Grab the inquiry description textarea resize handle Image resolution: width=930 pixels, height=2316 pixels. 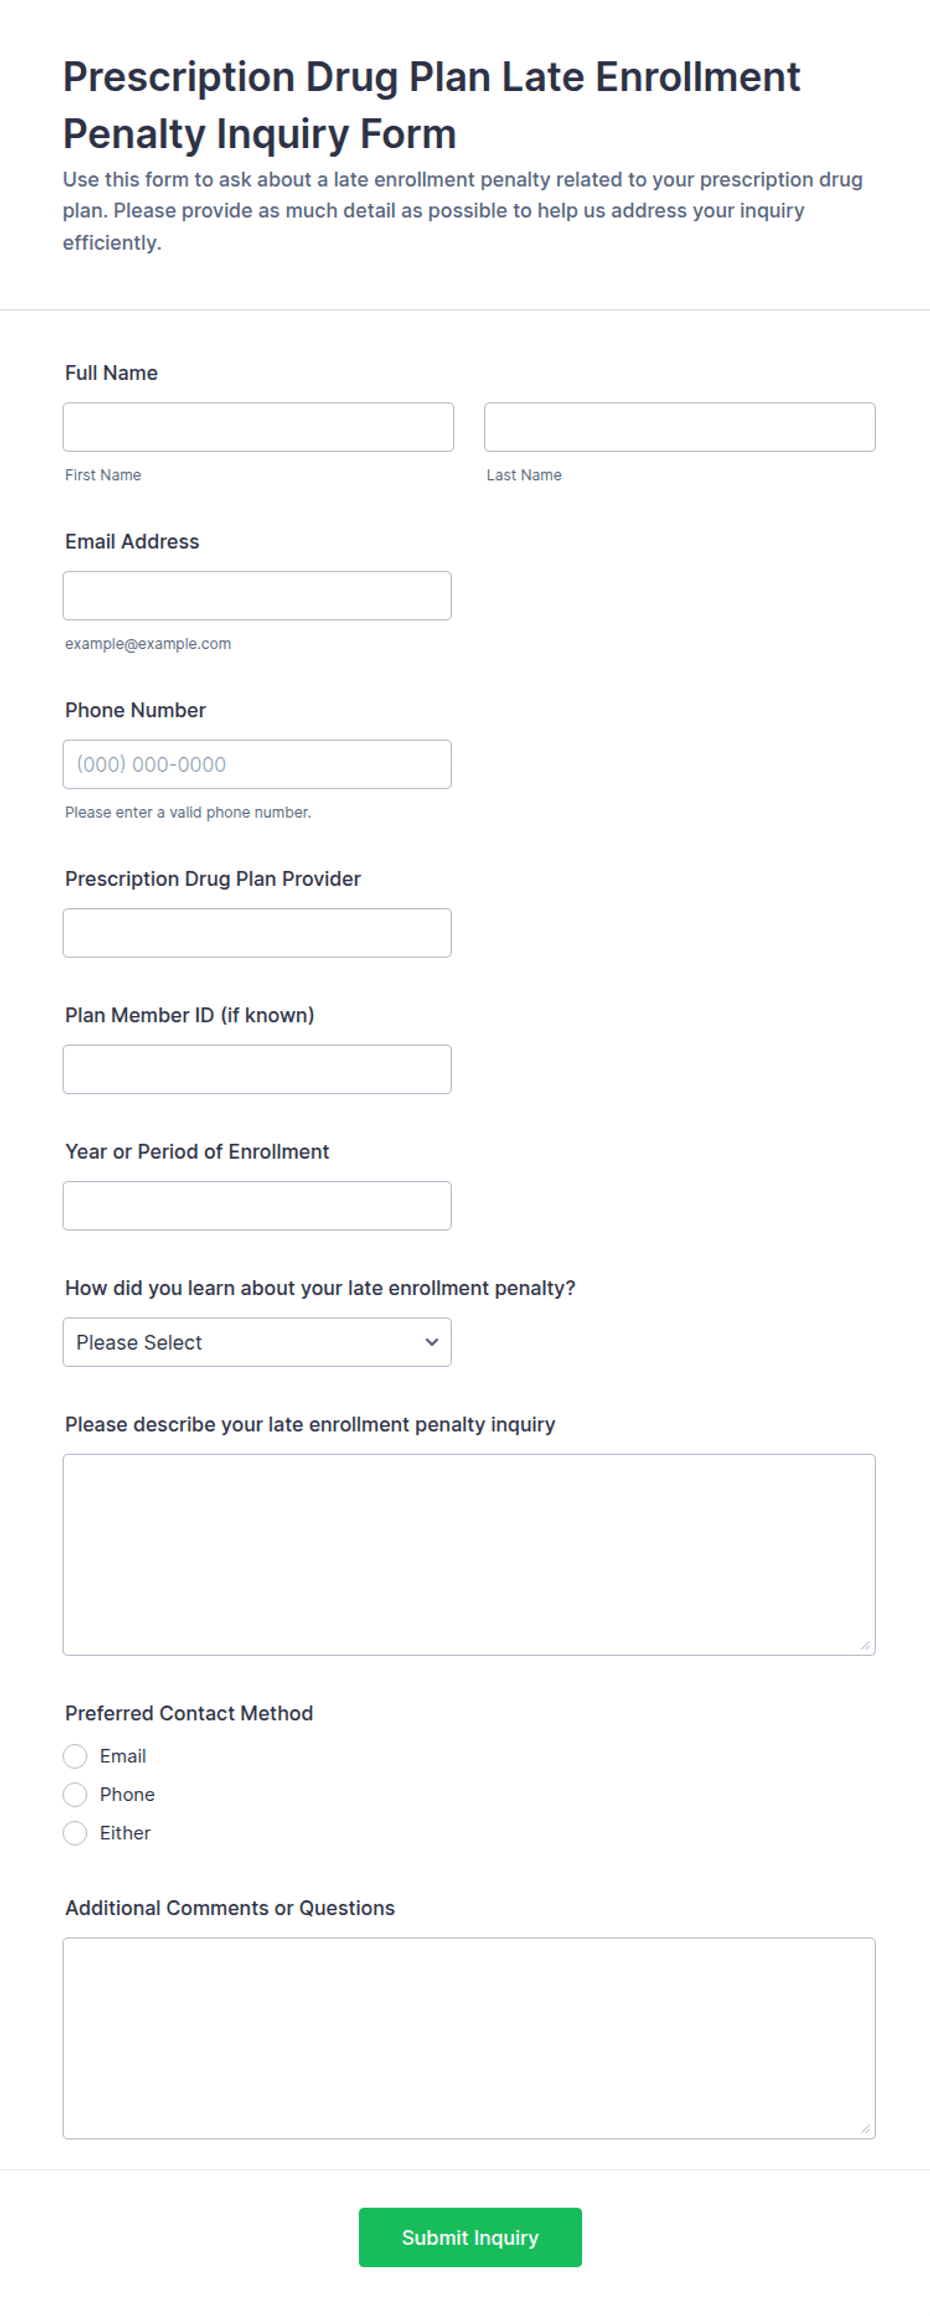coord(865,1645)
